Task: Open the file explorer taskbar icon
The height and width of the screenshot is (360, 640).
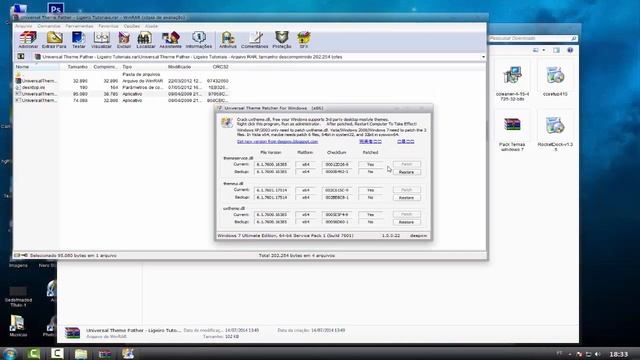Action: (x=81, y=354)
